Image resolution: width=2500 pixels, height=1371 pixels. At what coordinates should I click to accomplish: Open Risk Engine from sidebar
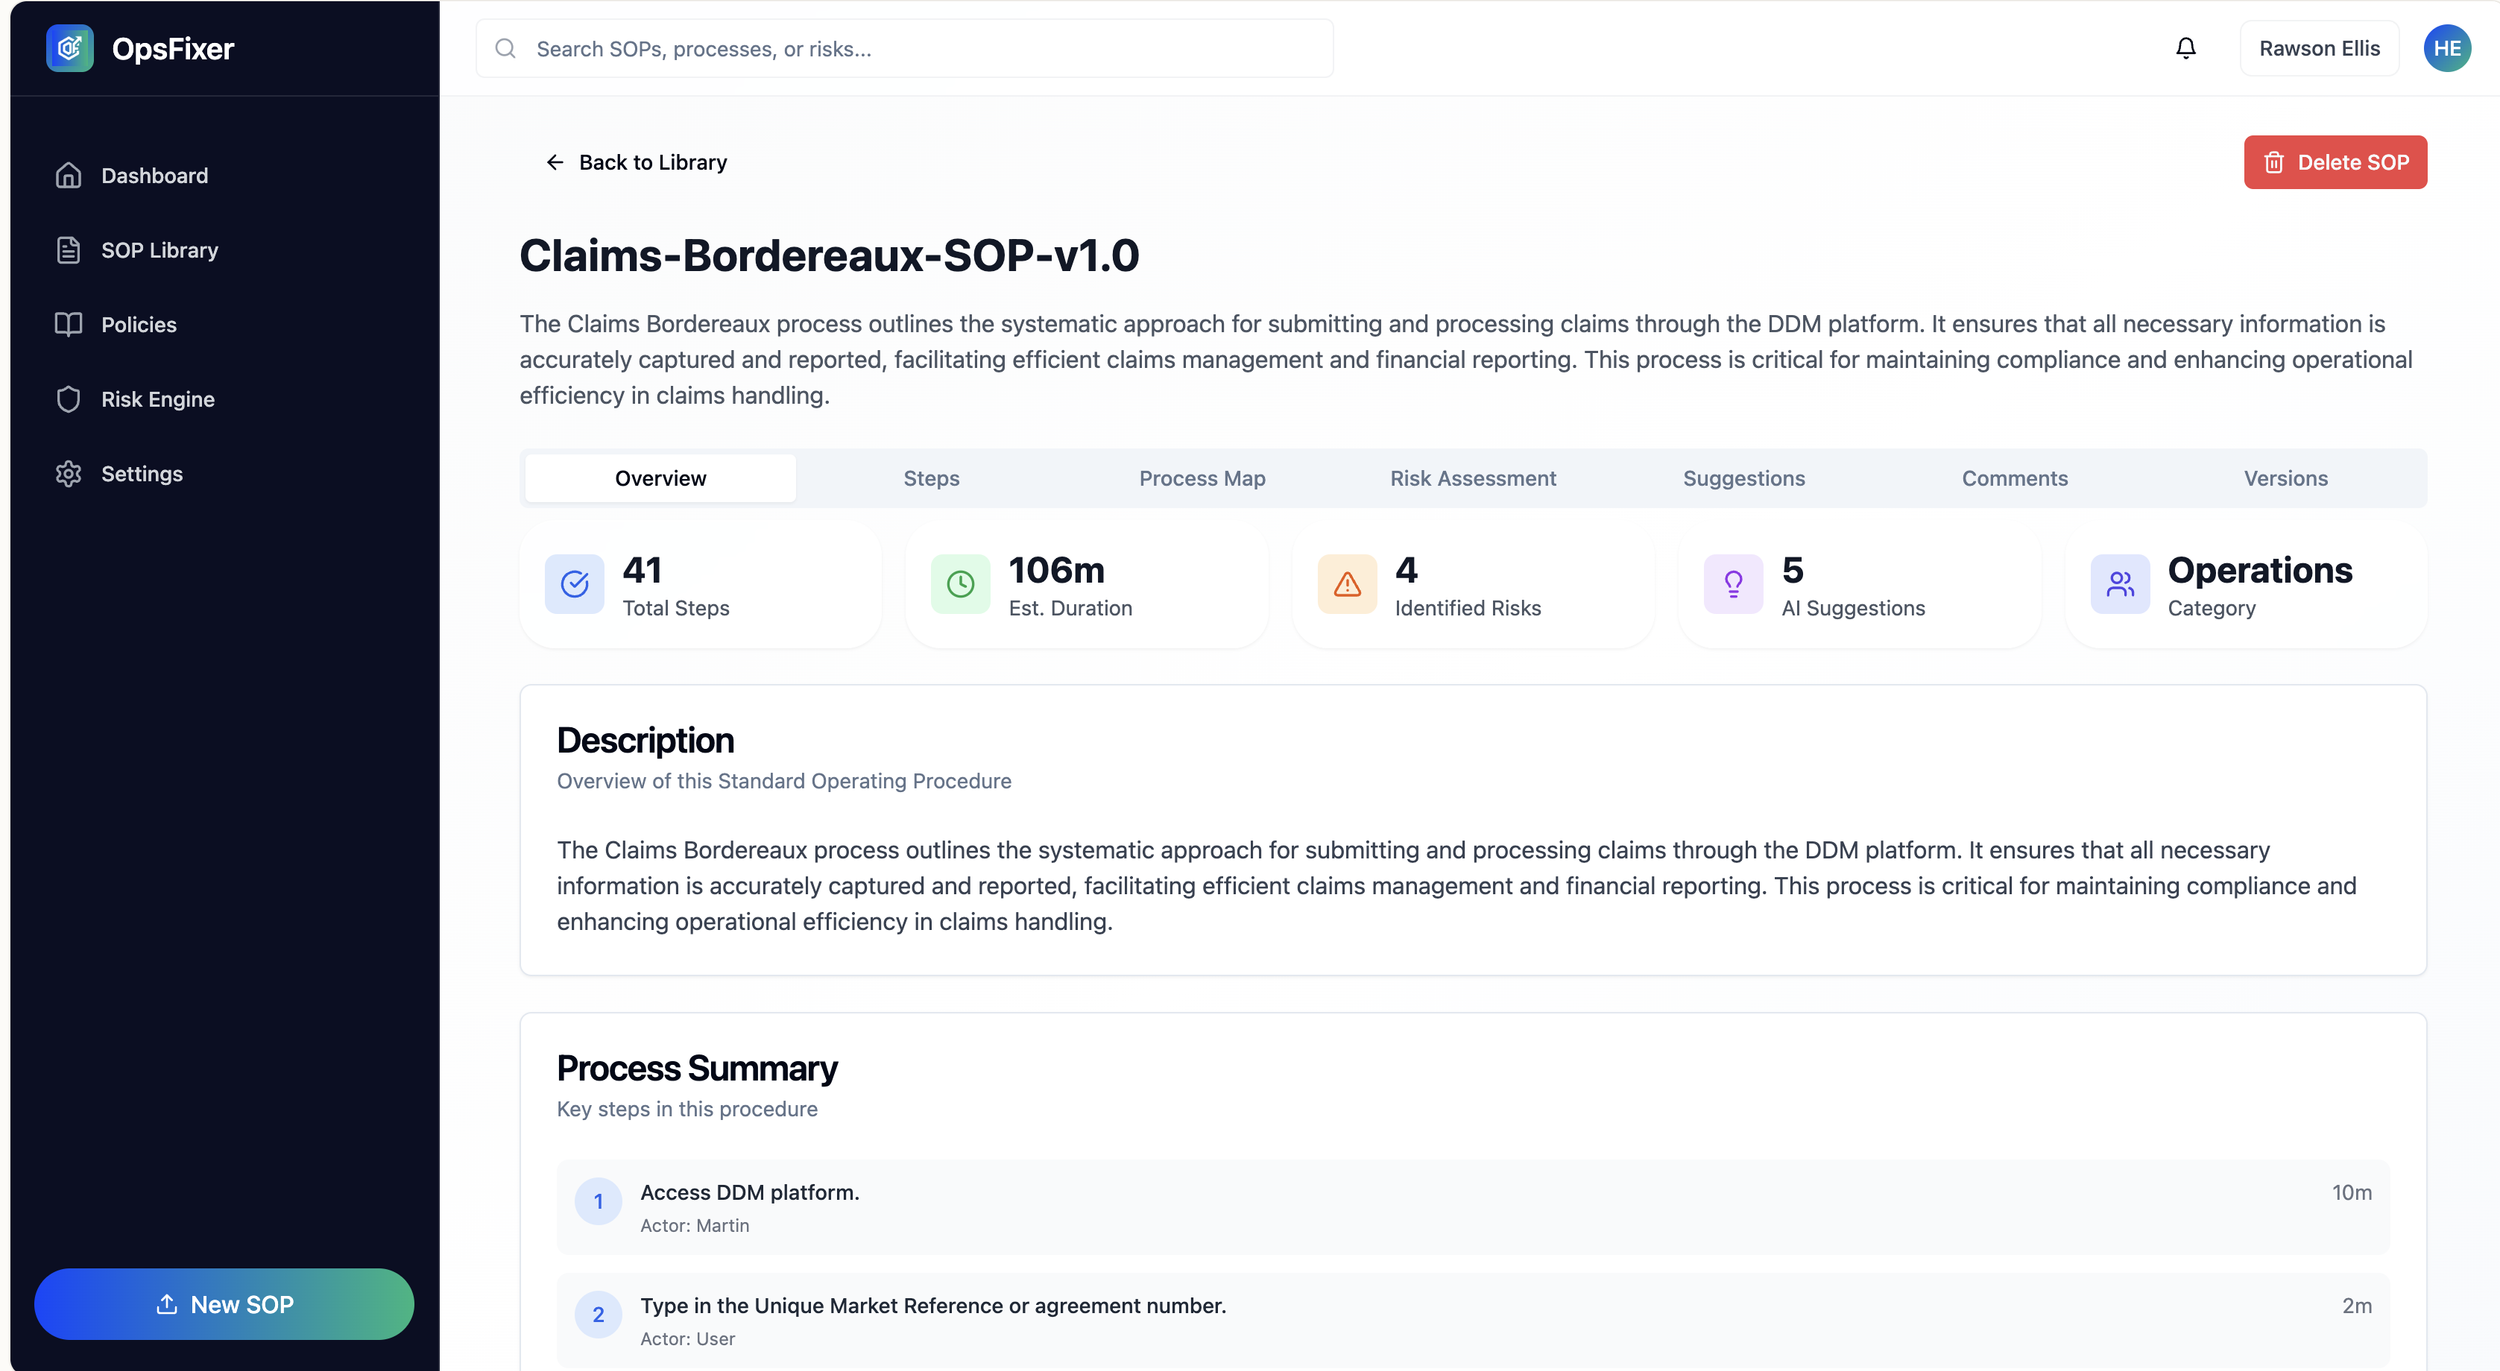pos(157,399)
